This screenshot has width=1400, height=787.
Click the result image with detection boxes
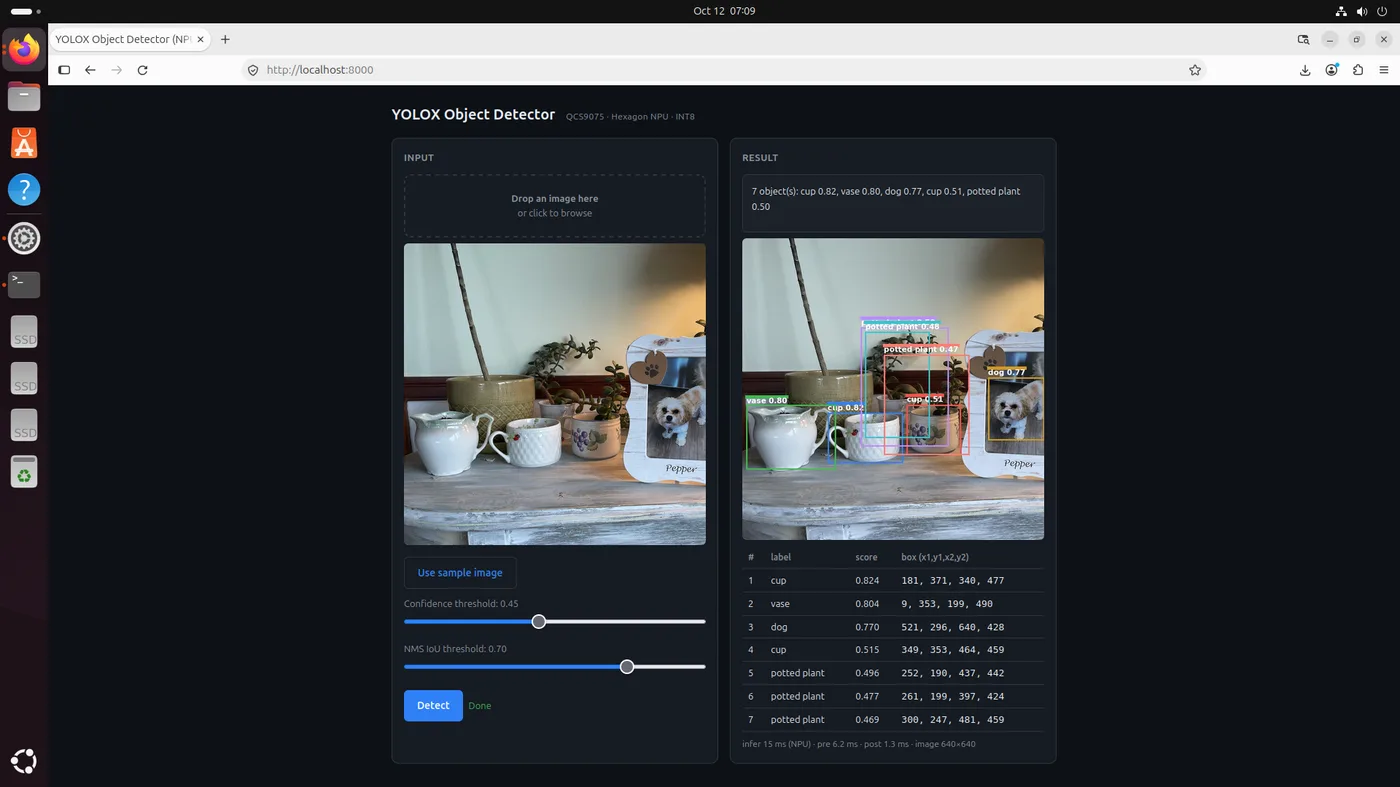click(893, 389)
